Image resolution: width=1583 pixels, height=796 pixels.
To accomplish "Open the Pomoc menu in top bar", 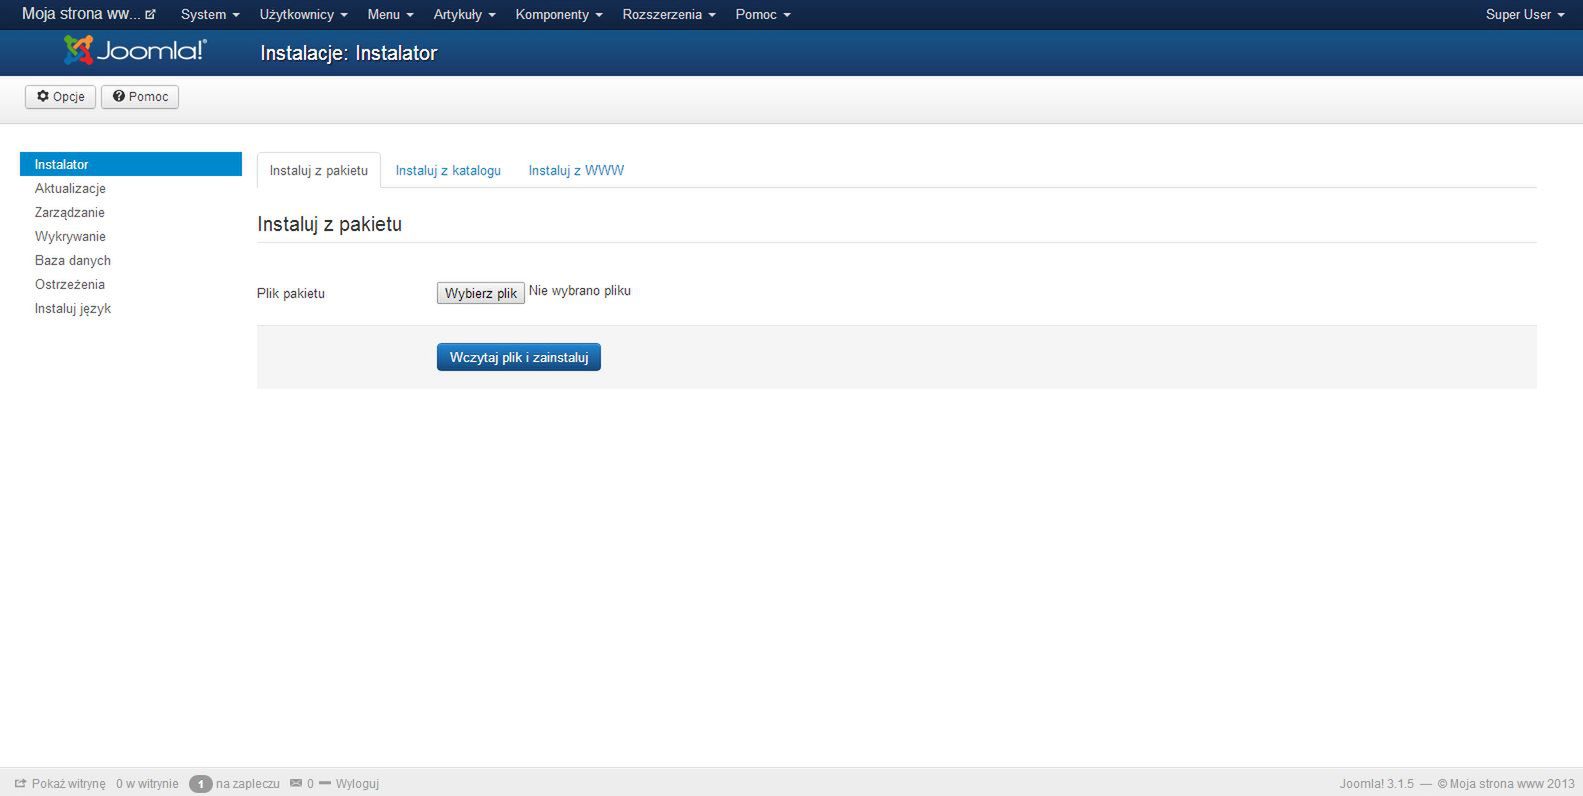I will point(763,15).
